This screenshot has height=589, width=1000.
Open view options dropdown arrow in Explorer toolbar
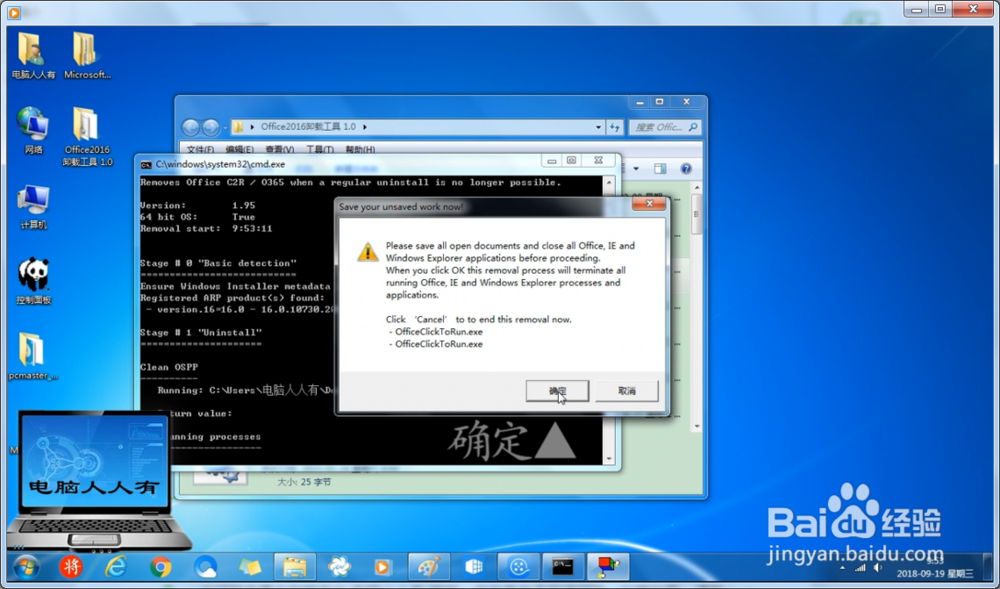click(636, 168)
